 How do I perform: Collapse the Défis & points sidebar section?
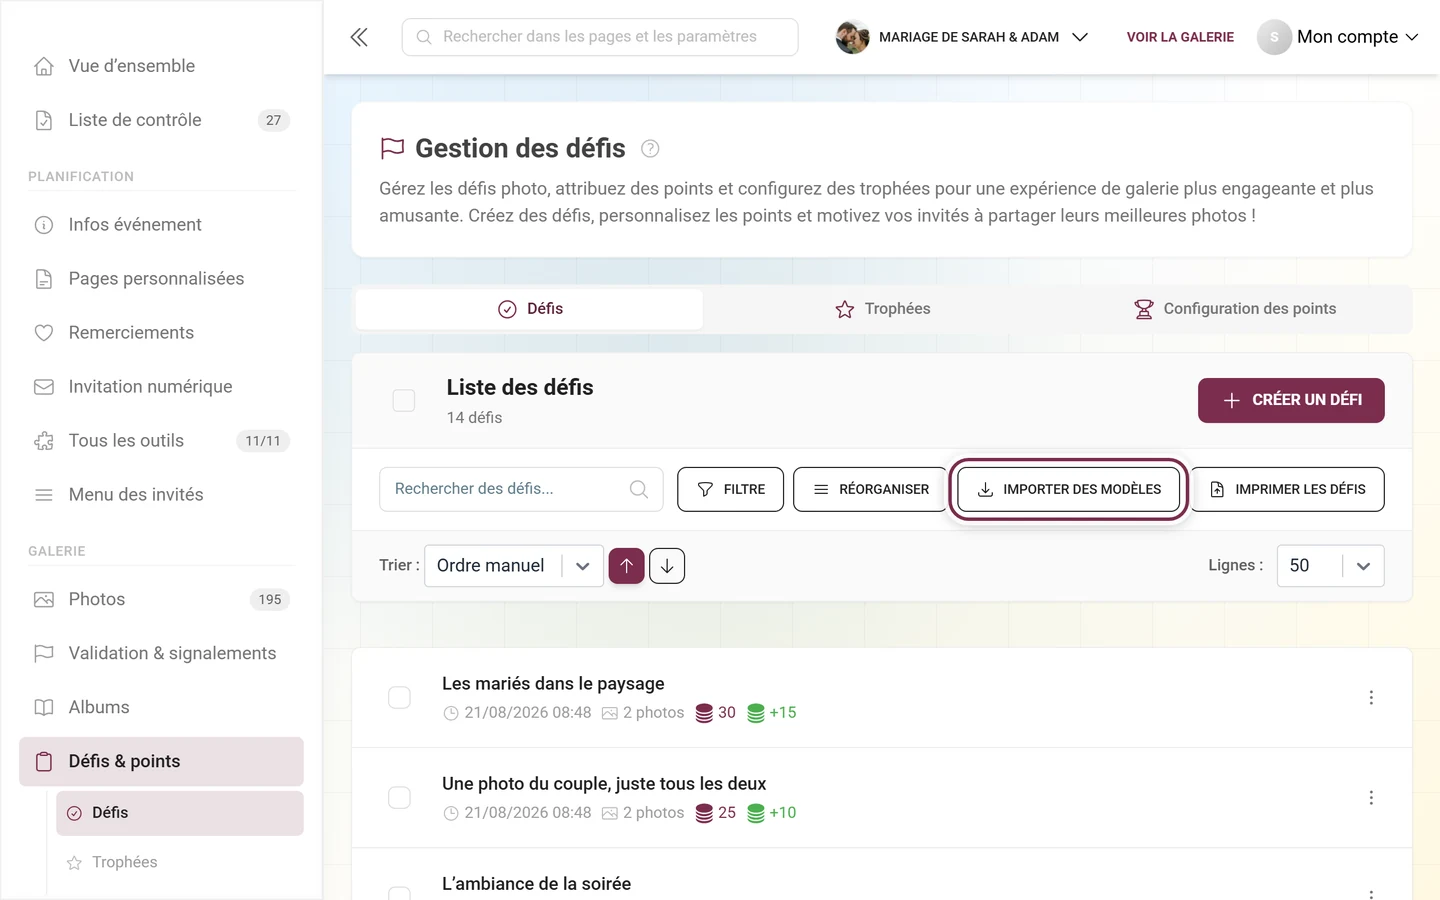pos(161,762)
